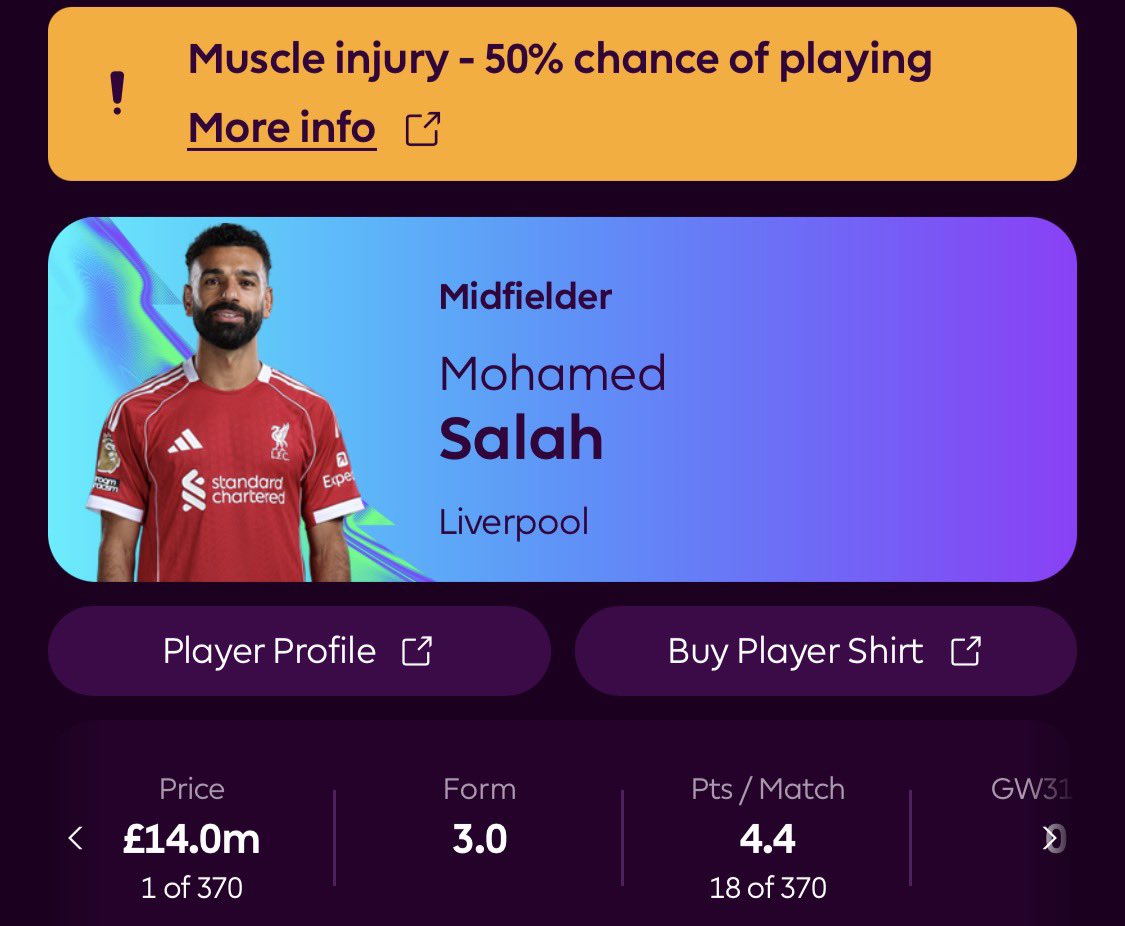This screenshot has width=1125, height=926.
Task: Open the More info link
Action: [282, 128]
